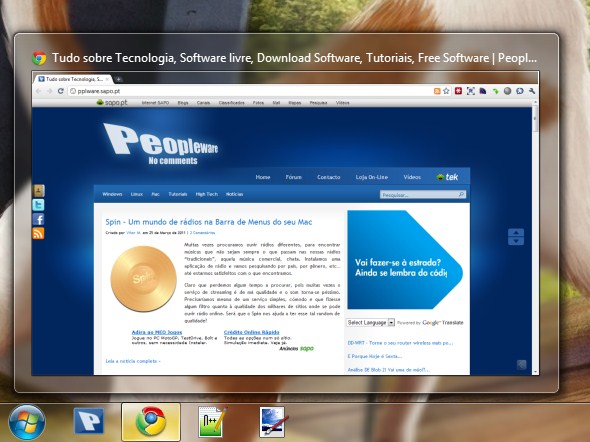Click the Facebook sidebar icon
The width and height of the screenshot is (590, 442).
tap(38, 219)
